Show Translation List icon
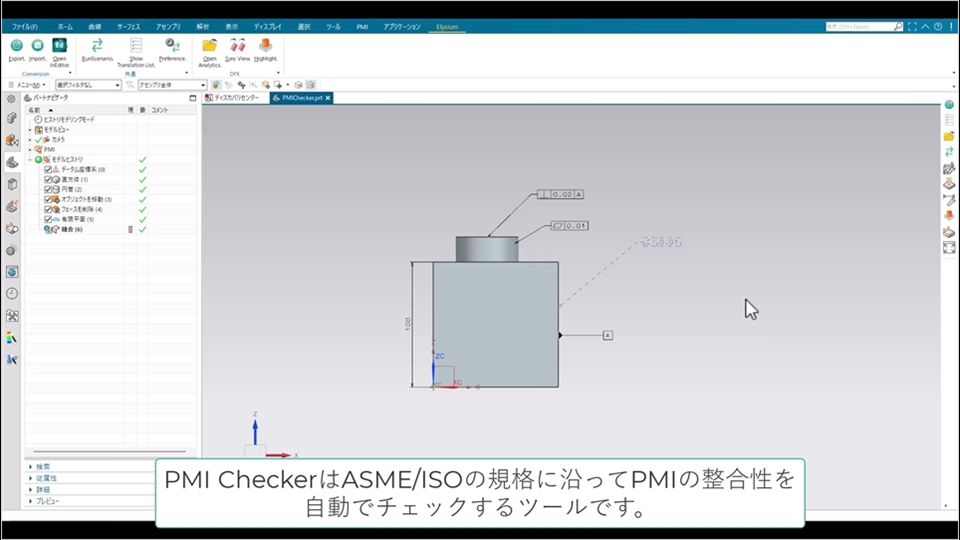This screenshot has height=540, width=960. (x=136, y=46)
